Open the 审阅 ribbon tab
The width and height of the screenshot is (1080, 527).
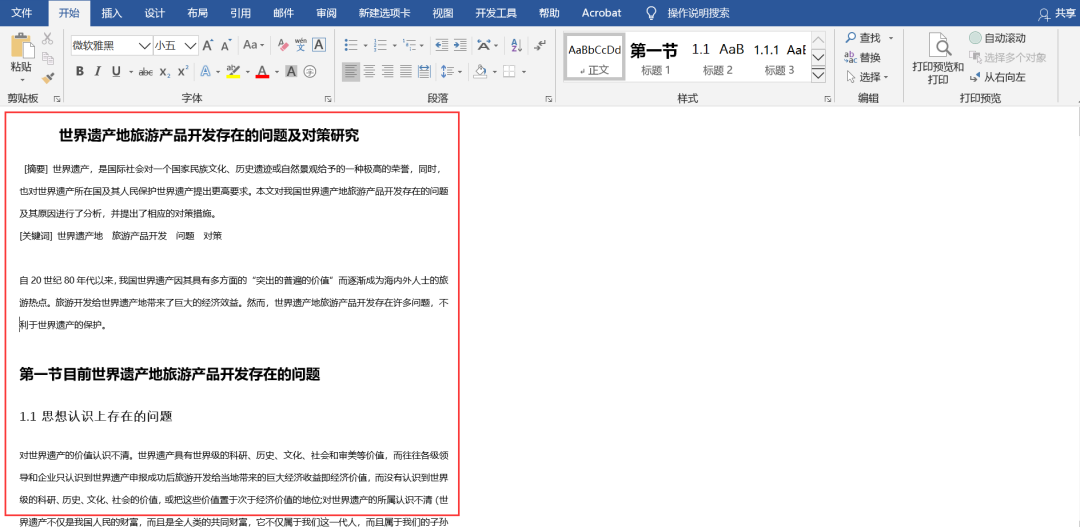[326, 13]
